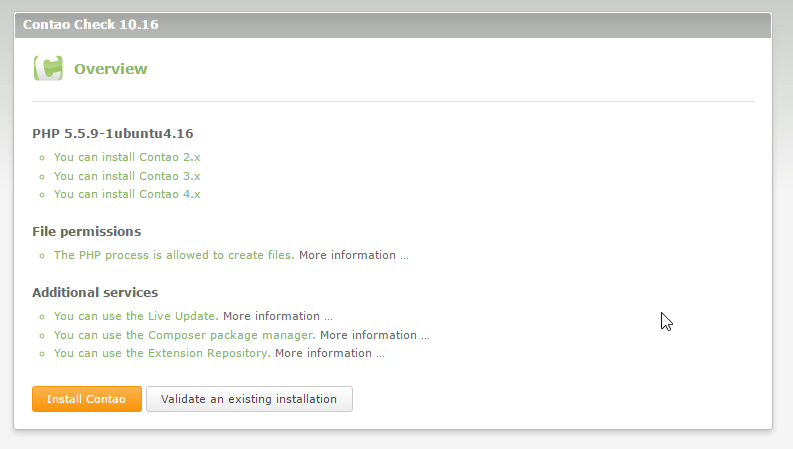Click the Contao logo icon beside Overview

[48, 69]
